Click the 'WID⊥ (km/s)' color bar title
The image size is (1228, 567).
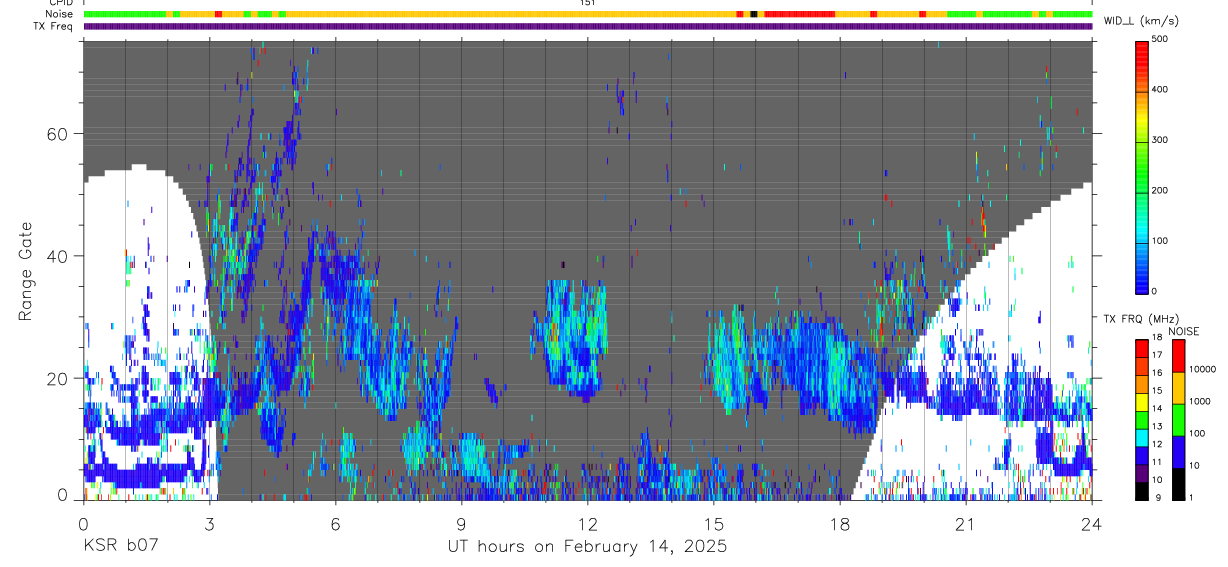click(x=1140, y=20)
